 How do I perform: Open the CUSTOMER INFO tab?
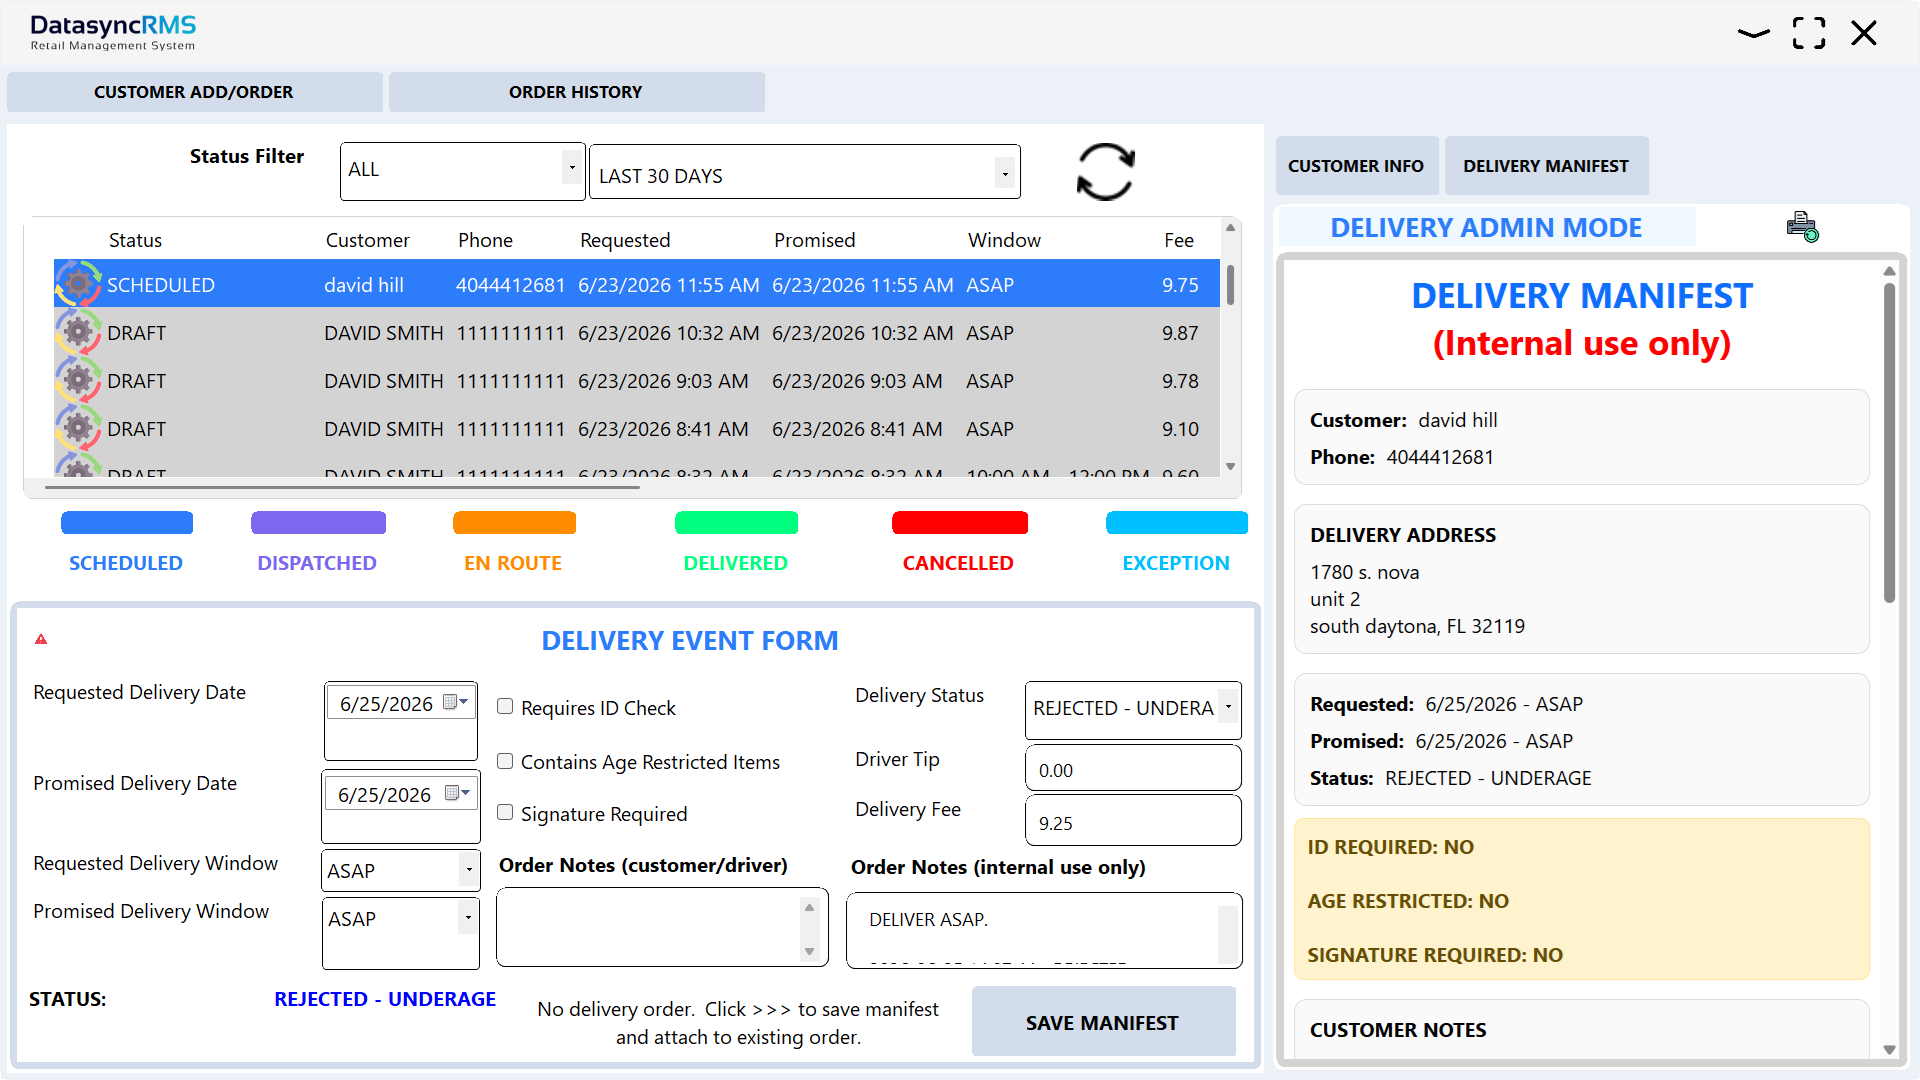coord(1356,166)
